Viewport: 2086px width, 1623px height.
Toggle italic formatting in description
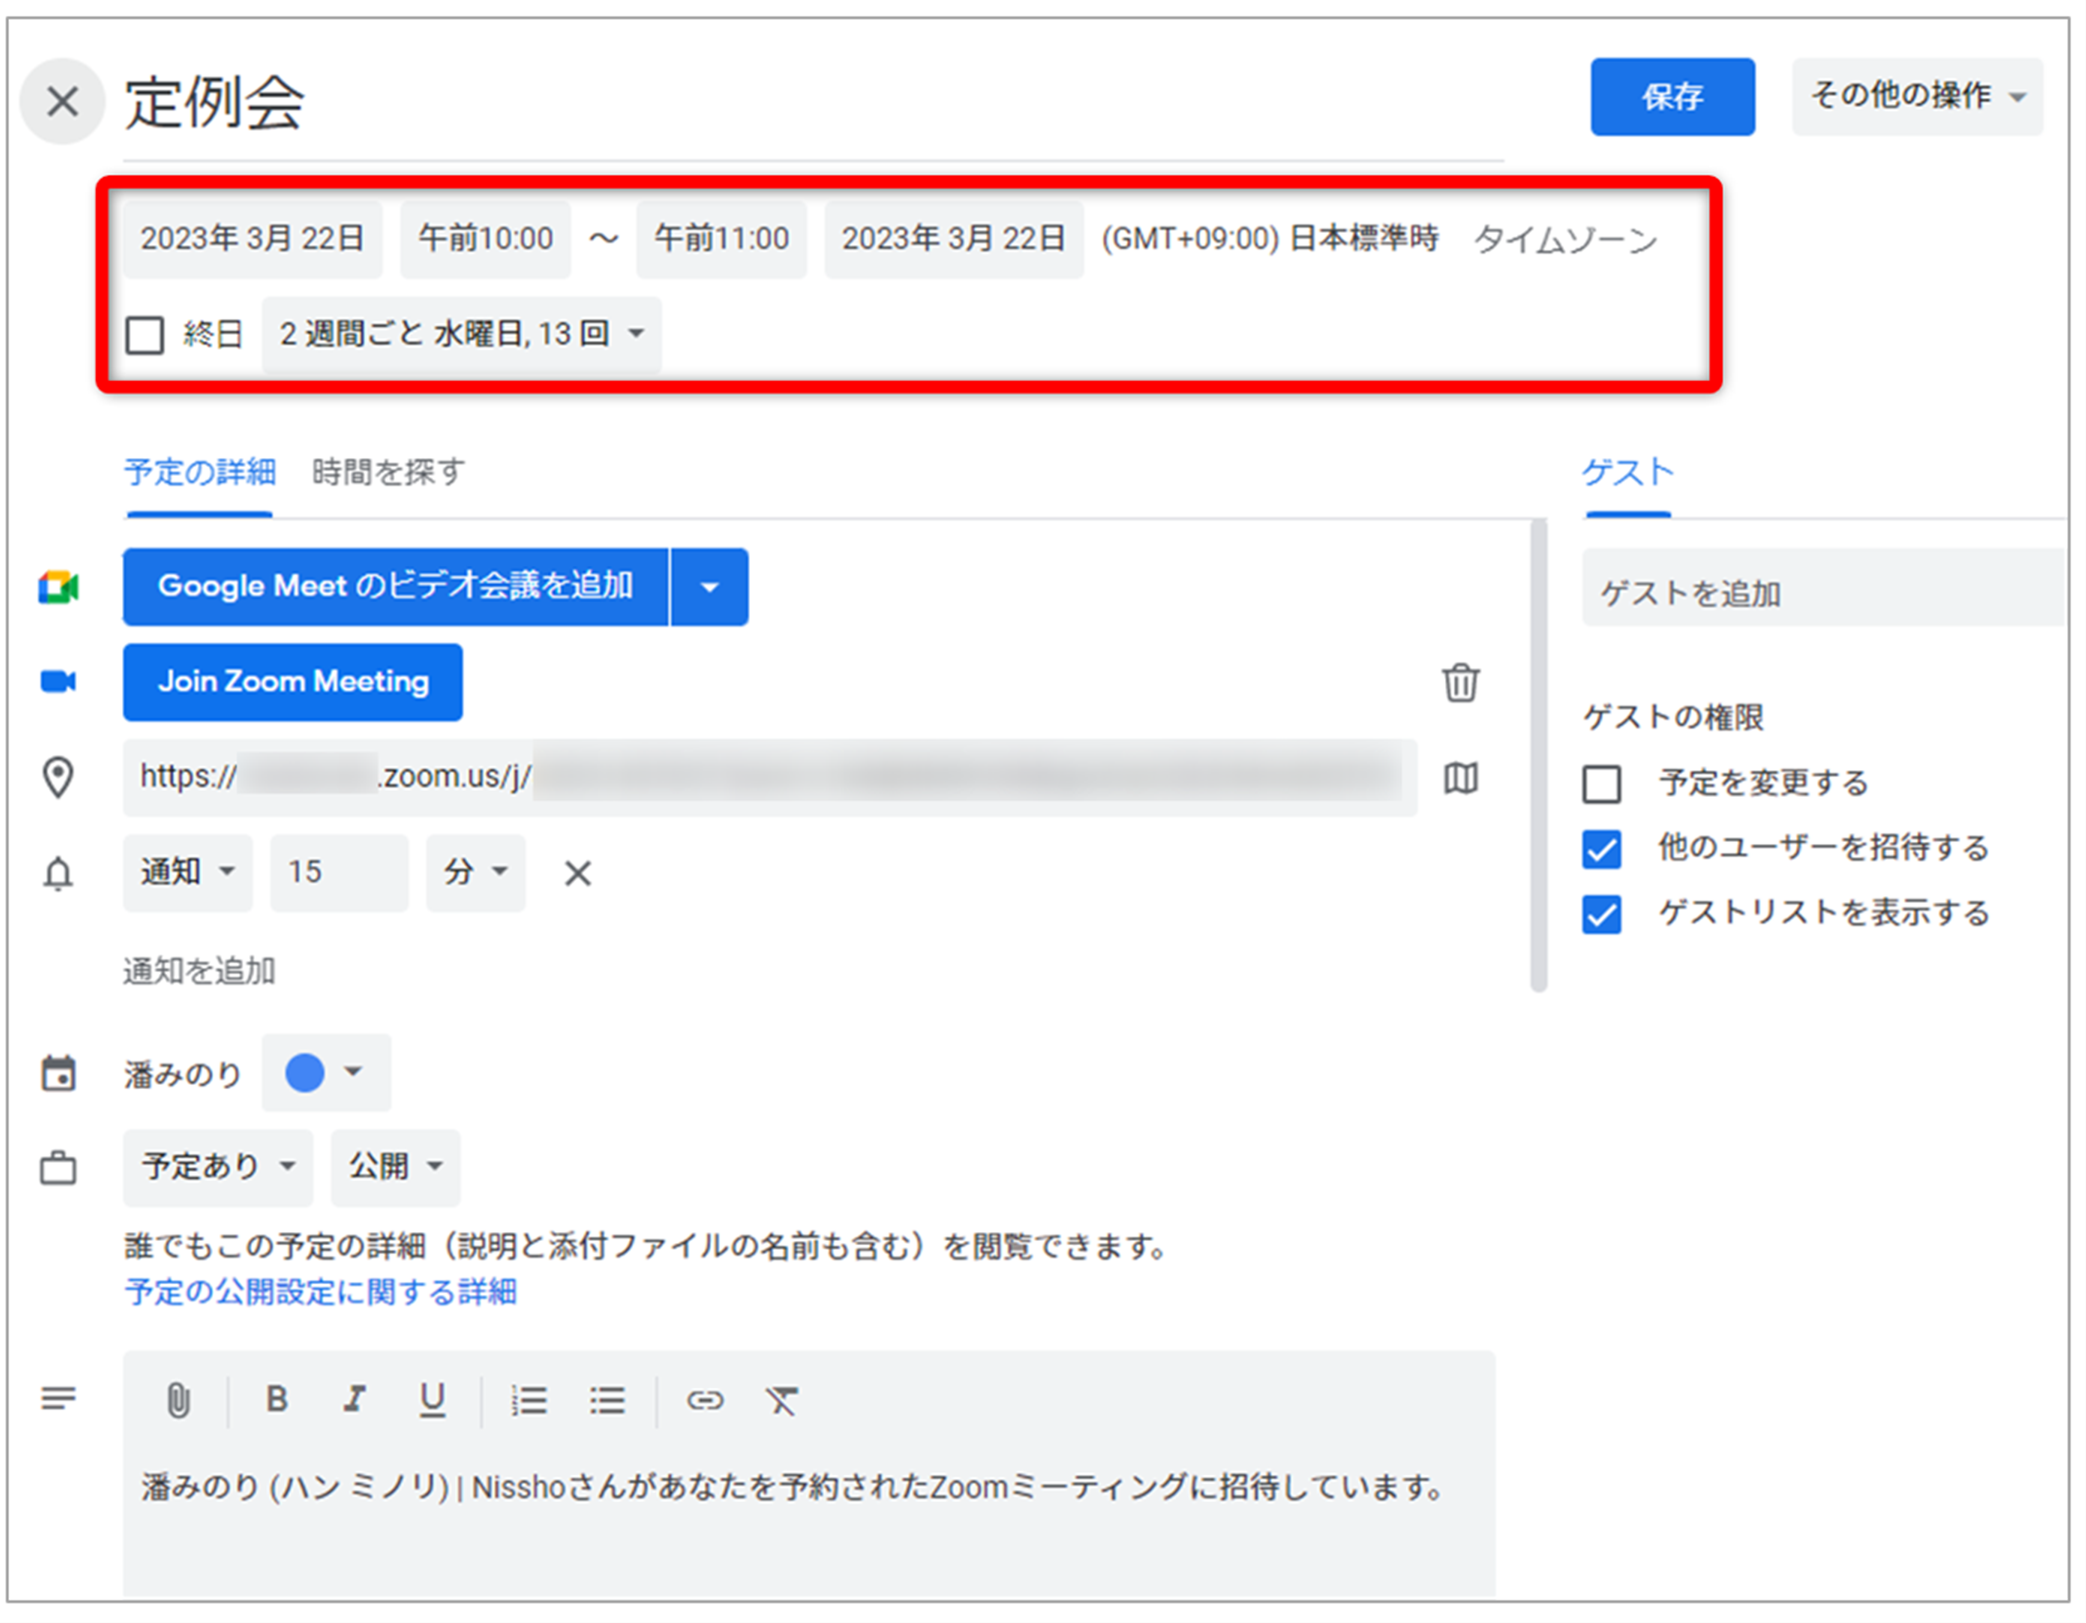click(354, 1399)
